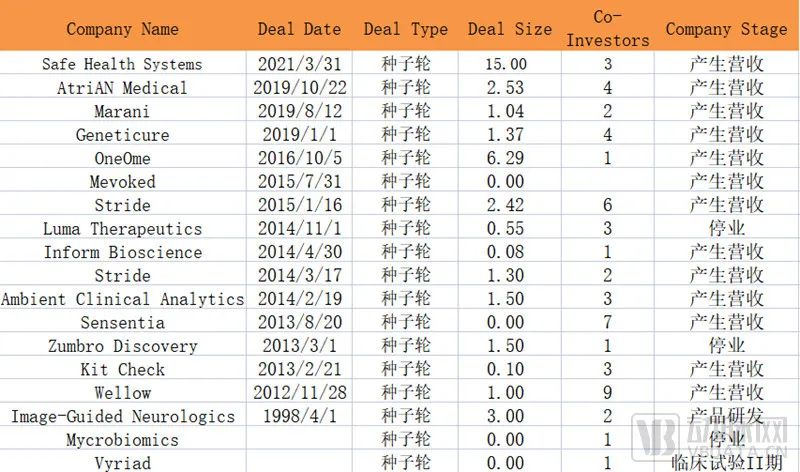Viewport: 800px width, 472px height.
Task: Select the Deal Date column header
Action: 299,29
